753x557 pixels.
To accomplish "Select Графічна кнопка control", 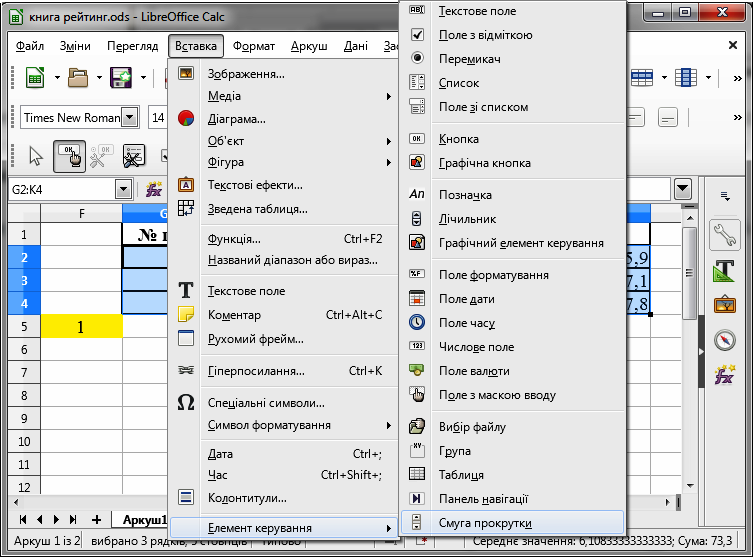I will (512, 163).
